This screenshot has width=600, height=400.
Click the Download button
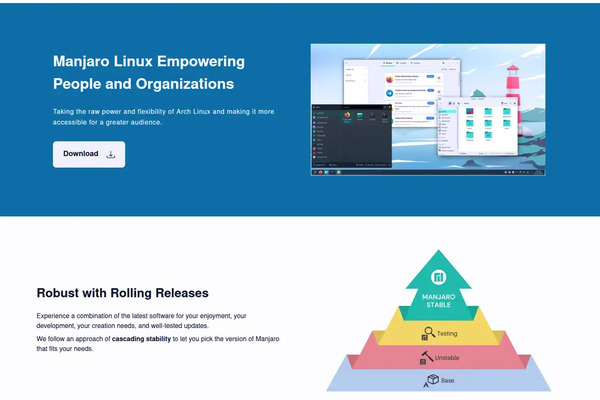click(x=89, y=154)
